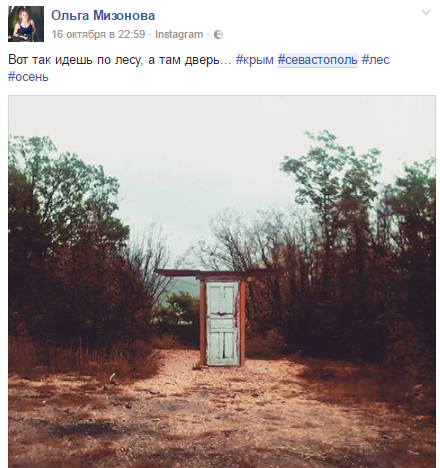Click the wooden roof beam above the door
This screenshot has height=468, width=440.
point(220,274)
